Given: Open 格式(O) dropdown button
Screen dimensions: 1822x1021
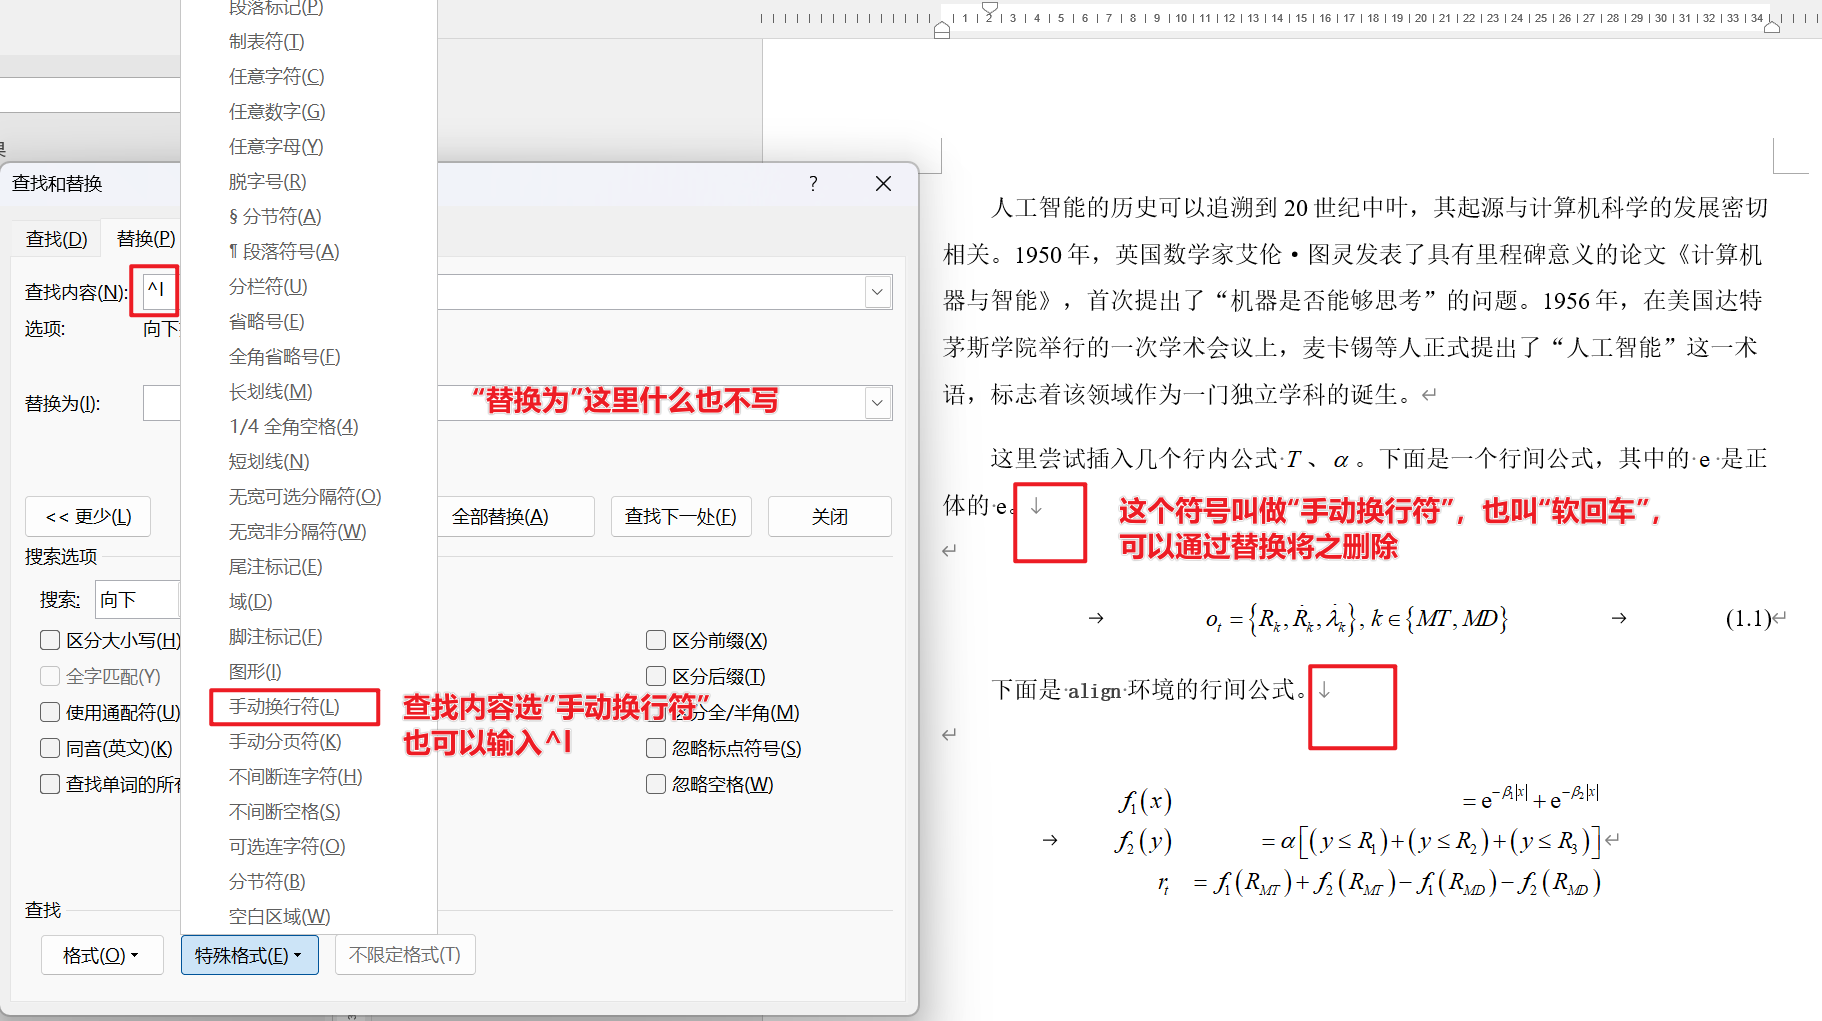Looking at the screenshot, I should click(x=100, y=955).
